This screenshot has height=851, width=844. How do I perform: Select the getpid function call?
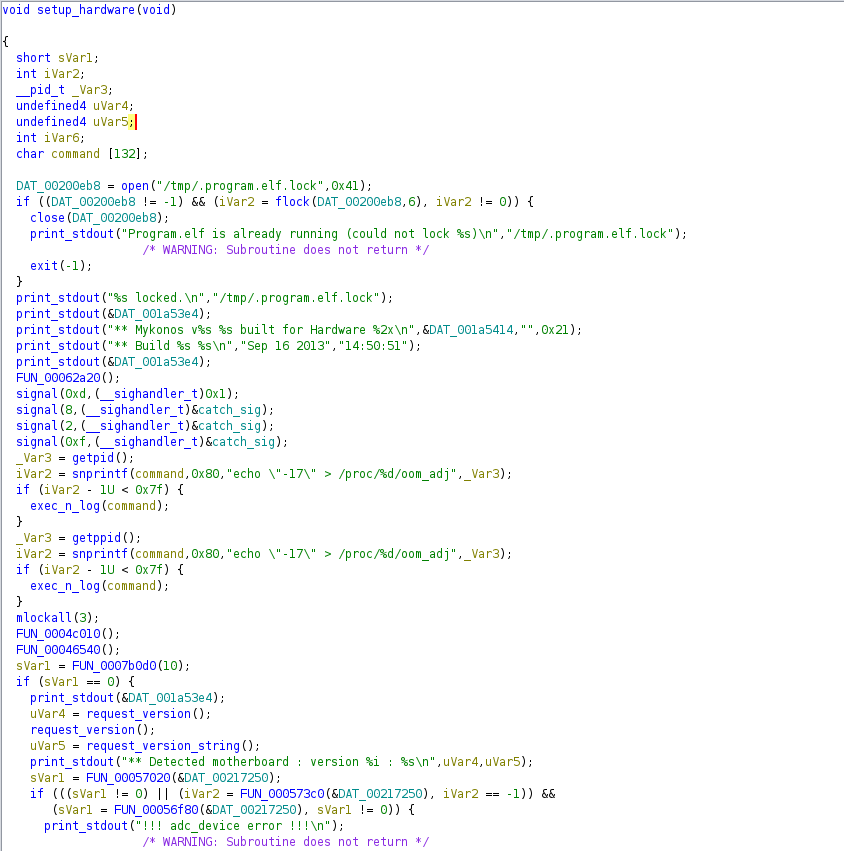pos(93,458)
